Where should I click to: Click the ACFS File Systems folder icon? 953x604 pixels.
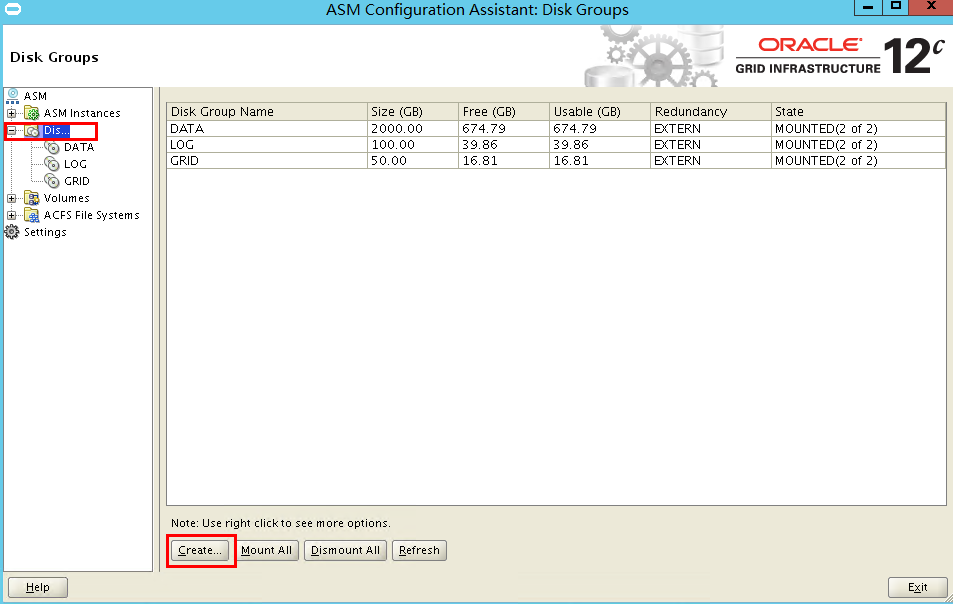[32, 215]
